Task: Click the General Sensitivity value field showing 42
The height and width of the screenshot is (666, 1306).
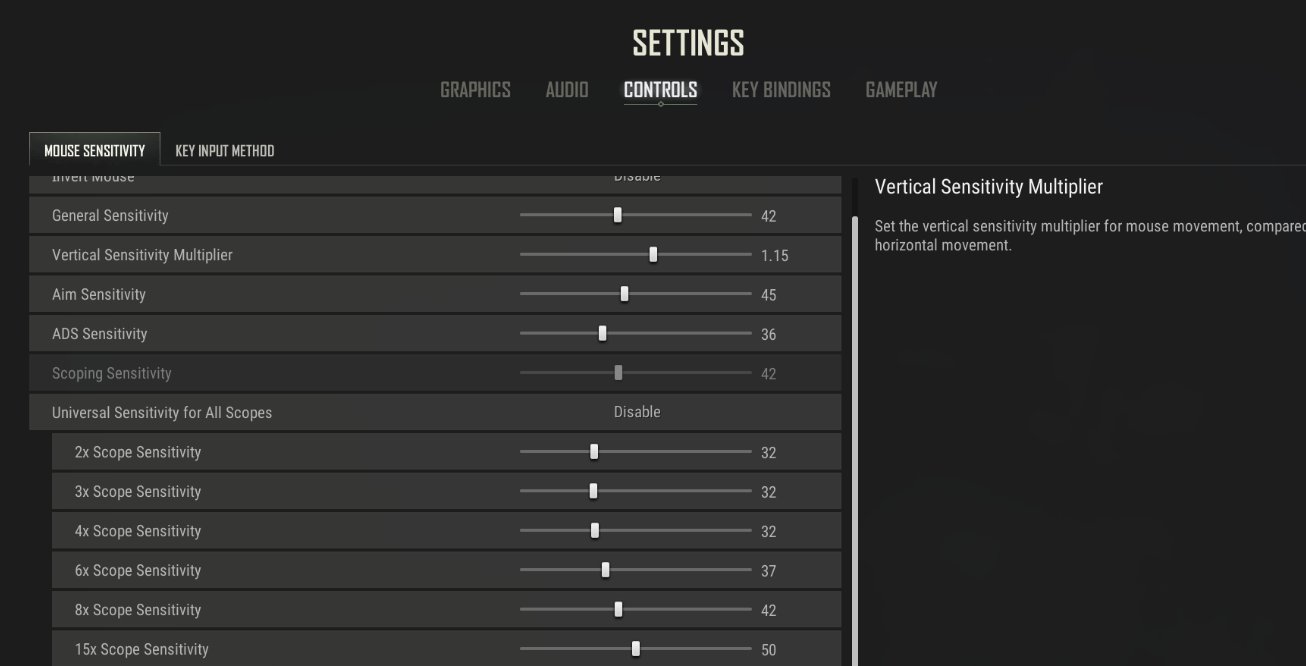Action: tap(768, 216)
